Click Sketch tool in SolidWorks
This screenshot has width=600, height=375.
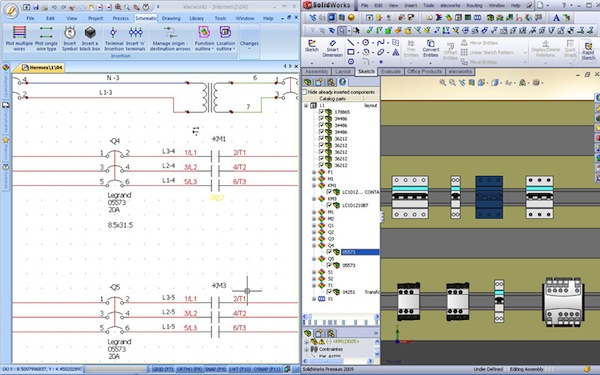tap(312, 46)
